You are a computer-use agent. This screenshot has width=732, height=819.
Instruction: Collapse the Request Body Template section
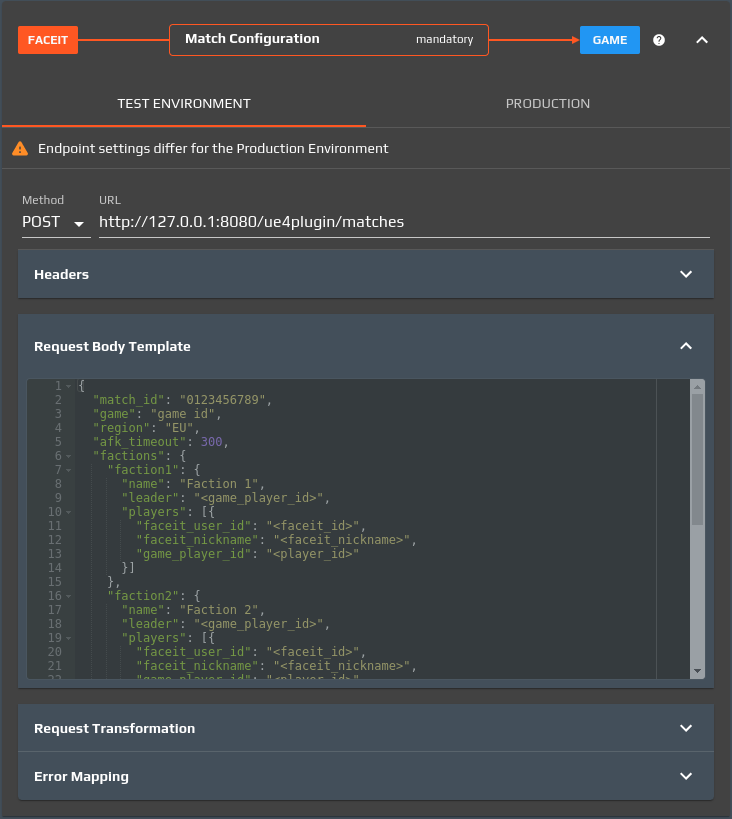(686, 346)
